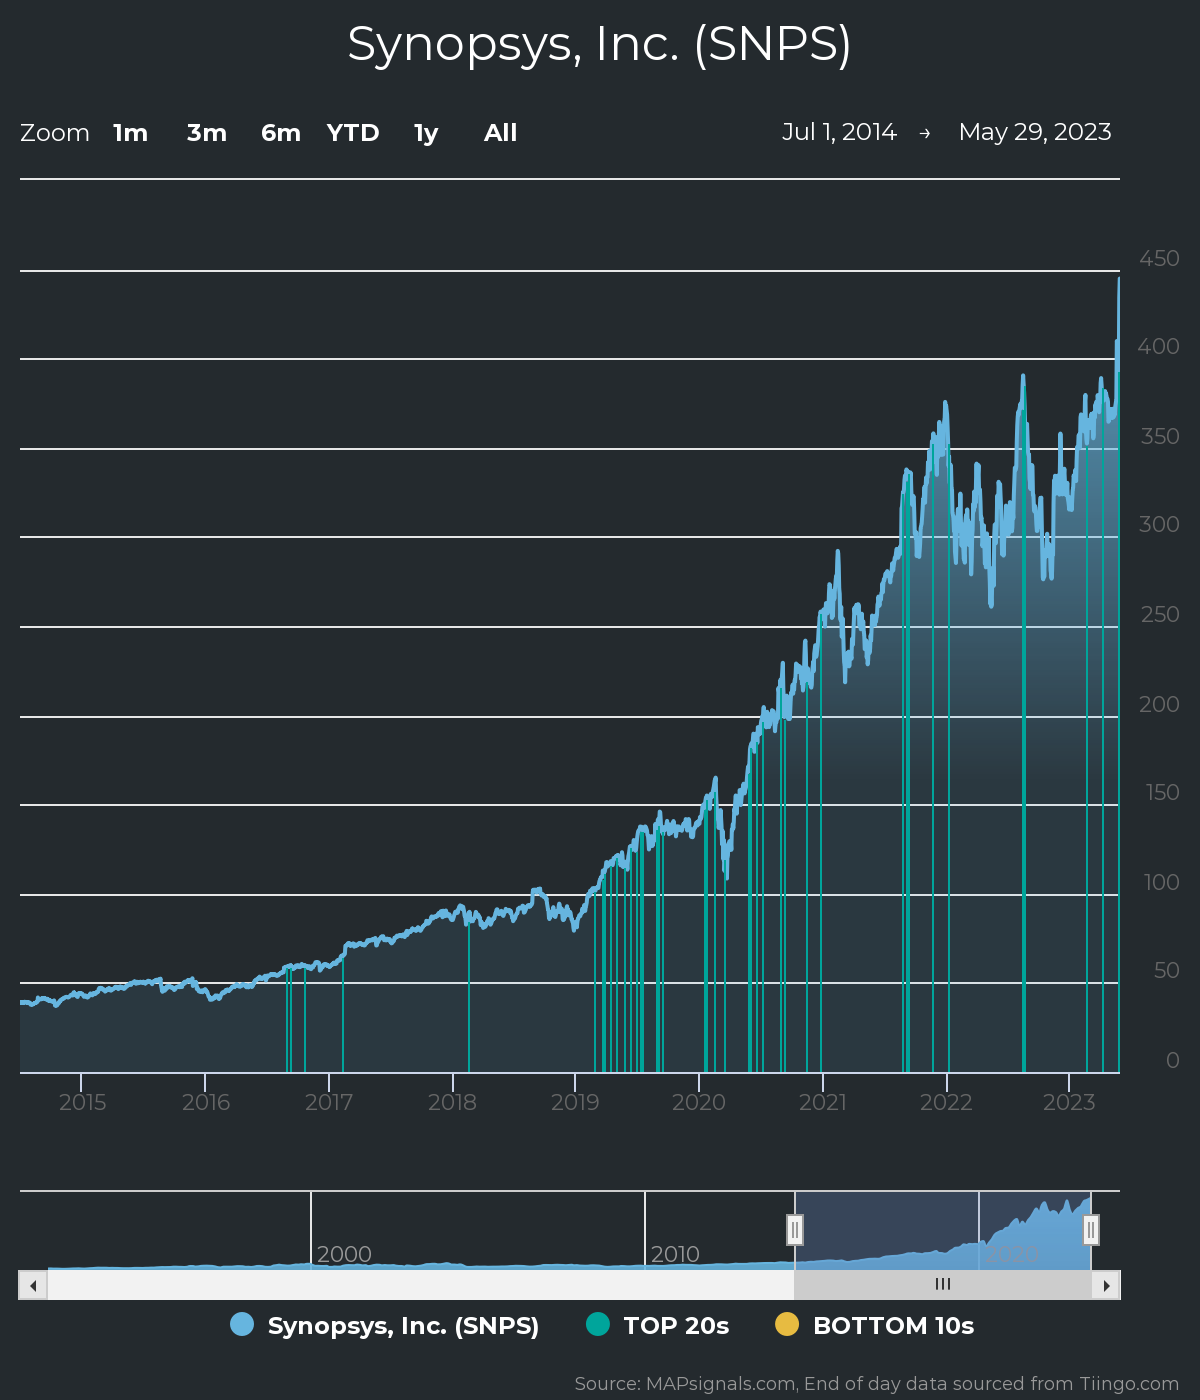Click the 250 y-axis value
This screenshot has height=1400, width=1200.
pos(1160,614)
